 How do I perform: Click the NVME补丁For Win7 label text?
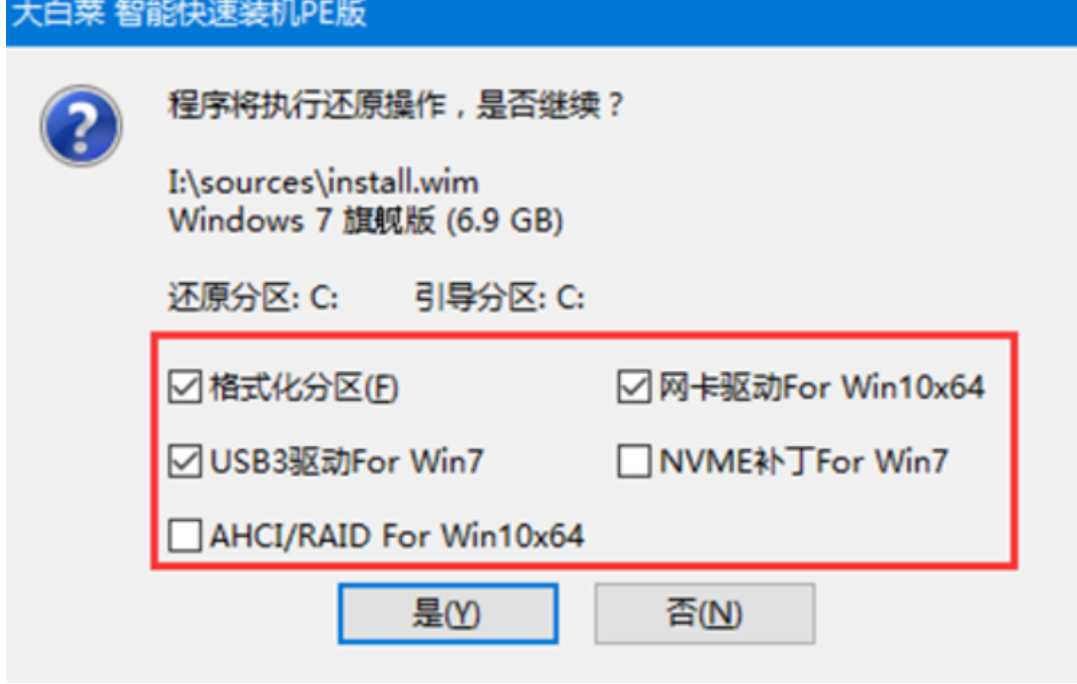(804, 461)
